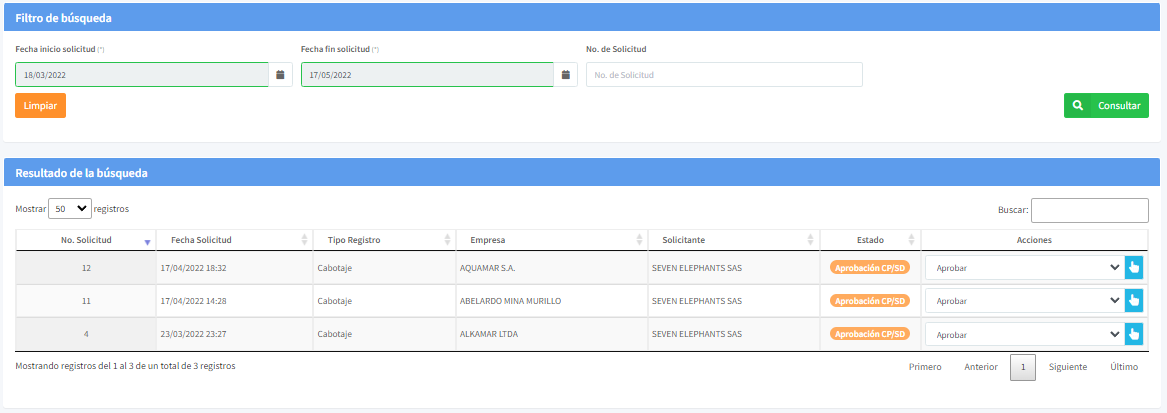Sort table by Fecha Solicitud column

click(x=201, y=240)
